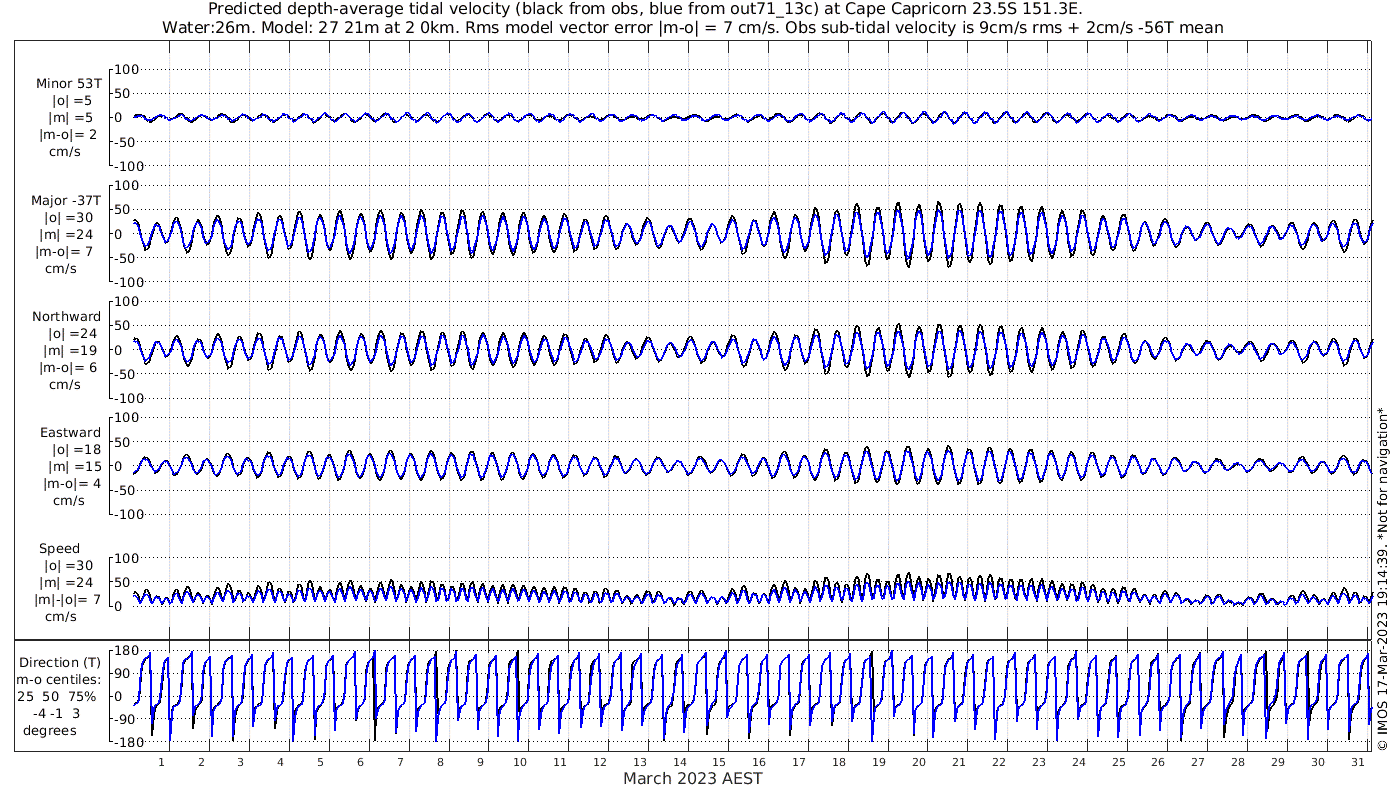Click "|m-o|= 2" in the Minor panel
The height and width of the screenshot is (800, 1400).
point(68,135)
